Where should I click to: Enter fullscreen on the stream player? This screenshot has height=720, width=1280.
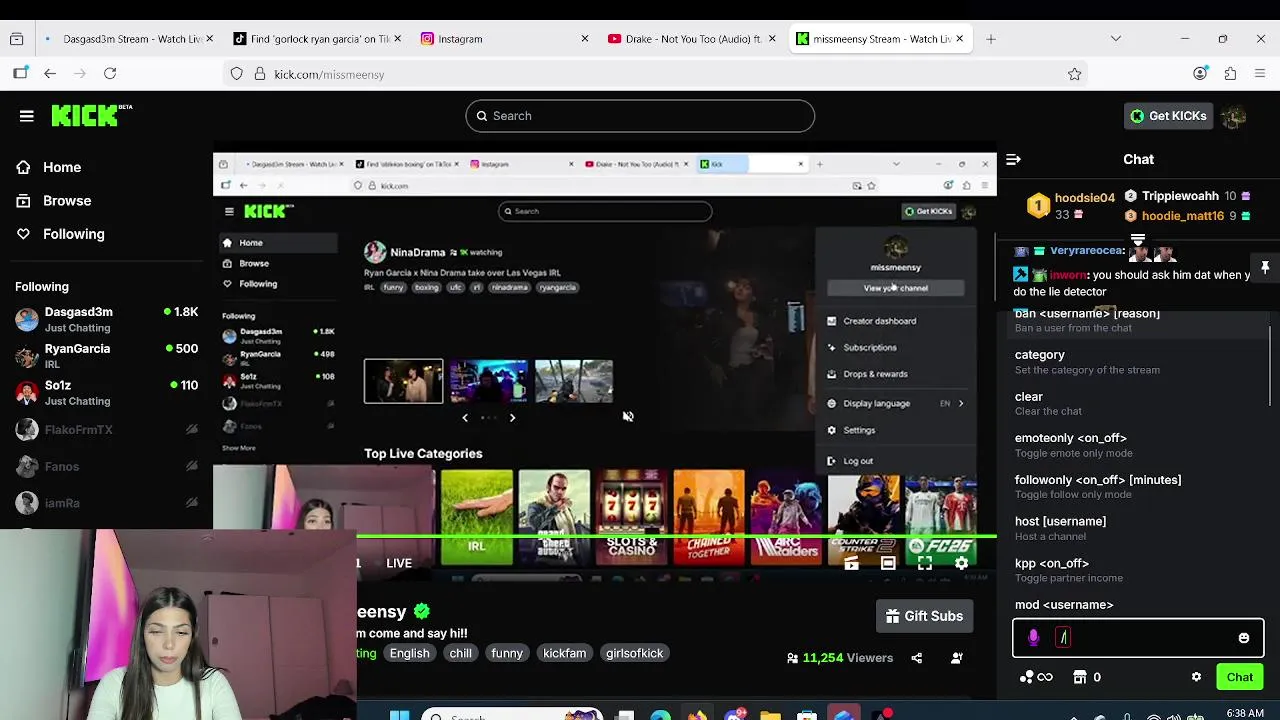pyautogui.click(x=925, y=564)
